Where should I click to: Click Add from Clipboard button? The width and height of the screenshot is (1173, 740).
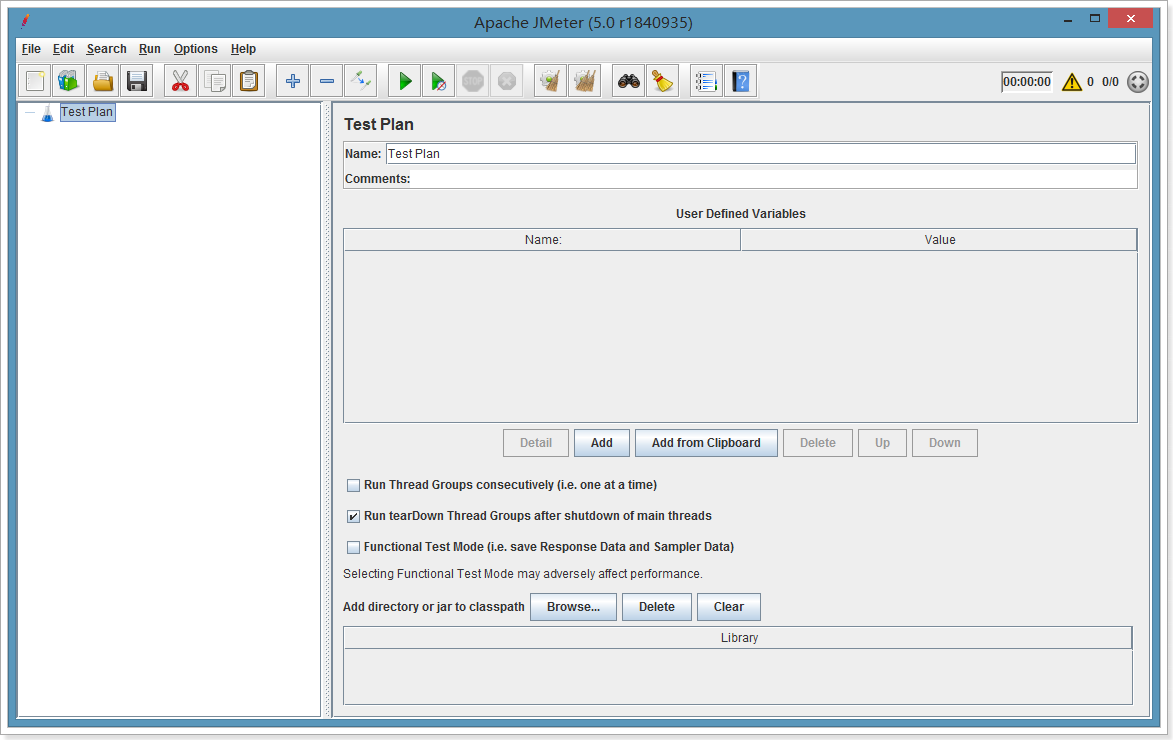pos(706,443)
